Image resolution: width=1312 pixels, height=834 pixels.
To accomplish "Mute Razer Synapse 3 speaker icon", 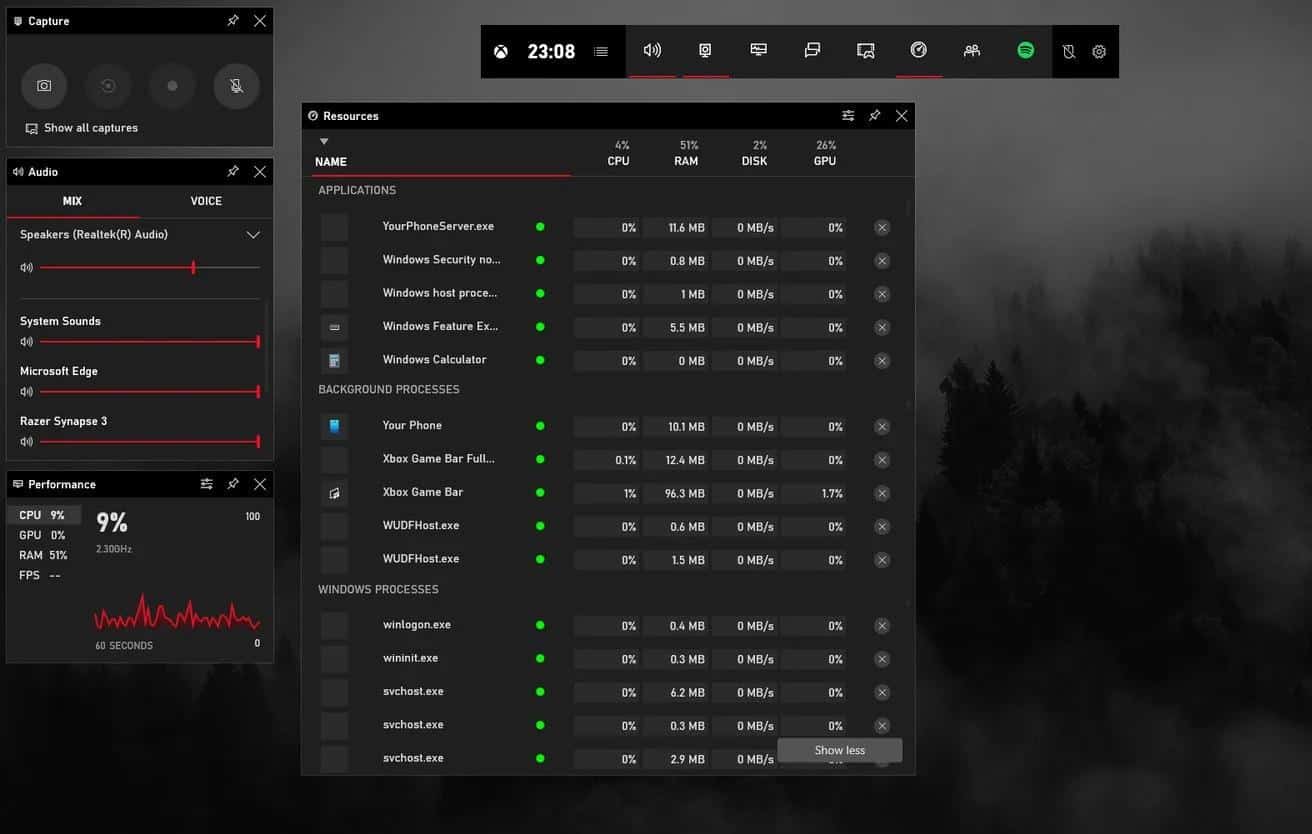I will click(26, 442).
